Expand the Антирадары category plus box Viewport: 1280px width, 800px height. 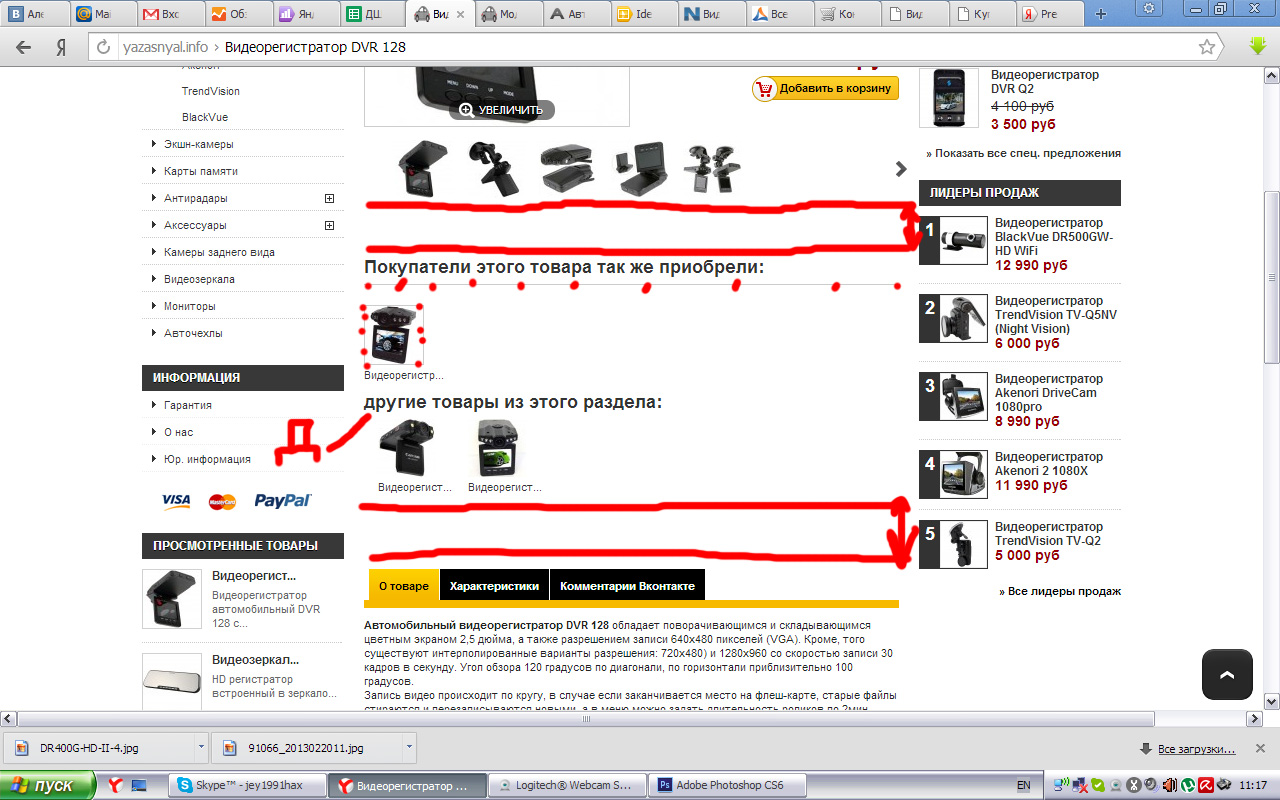(329, 198)
